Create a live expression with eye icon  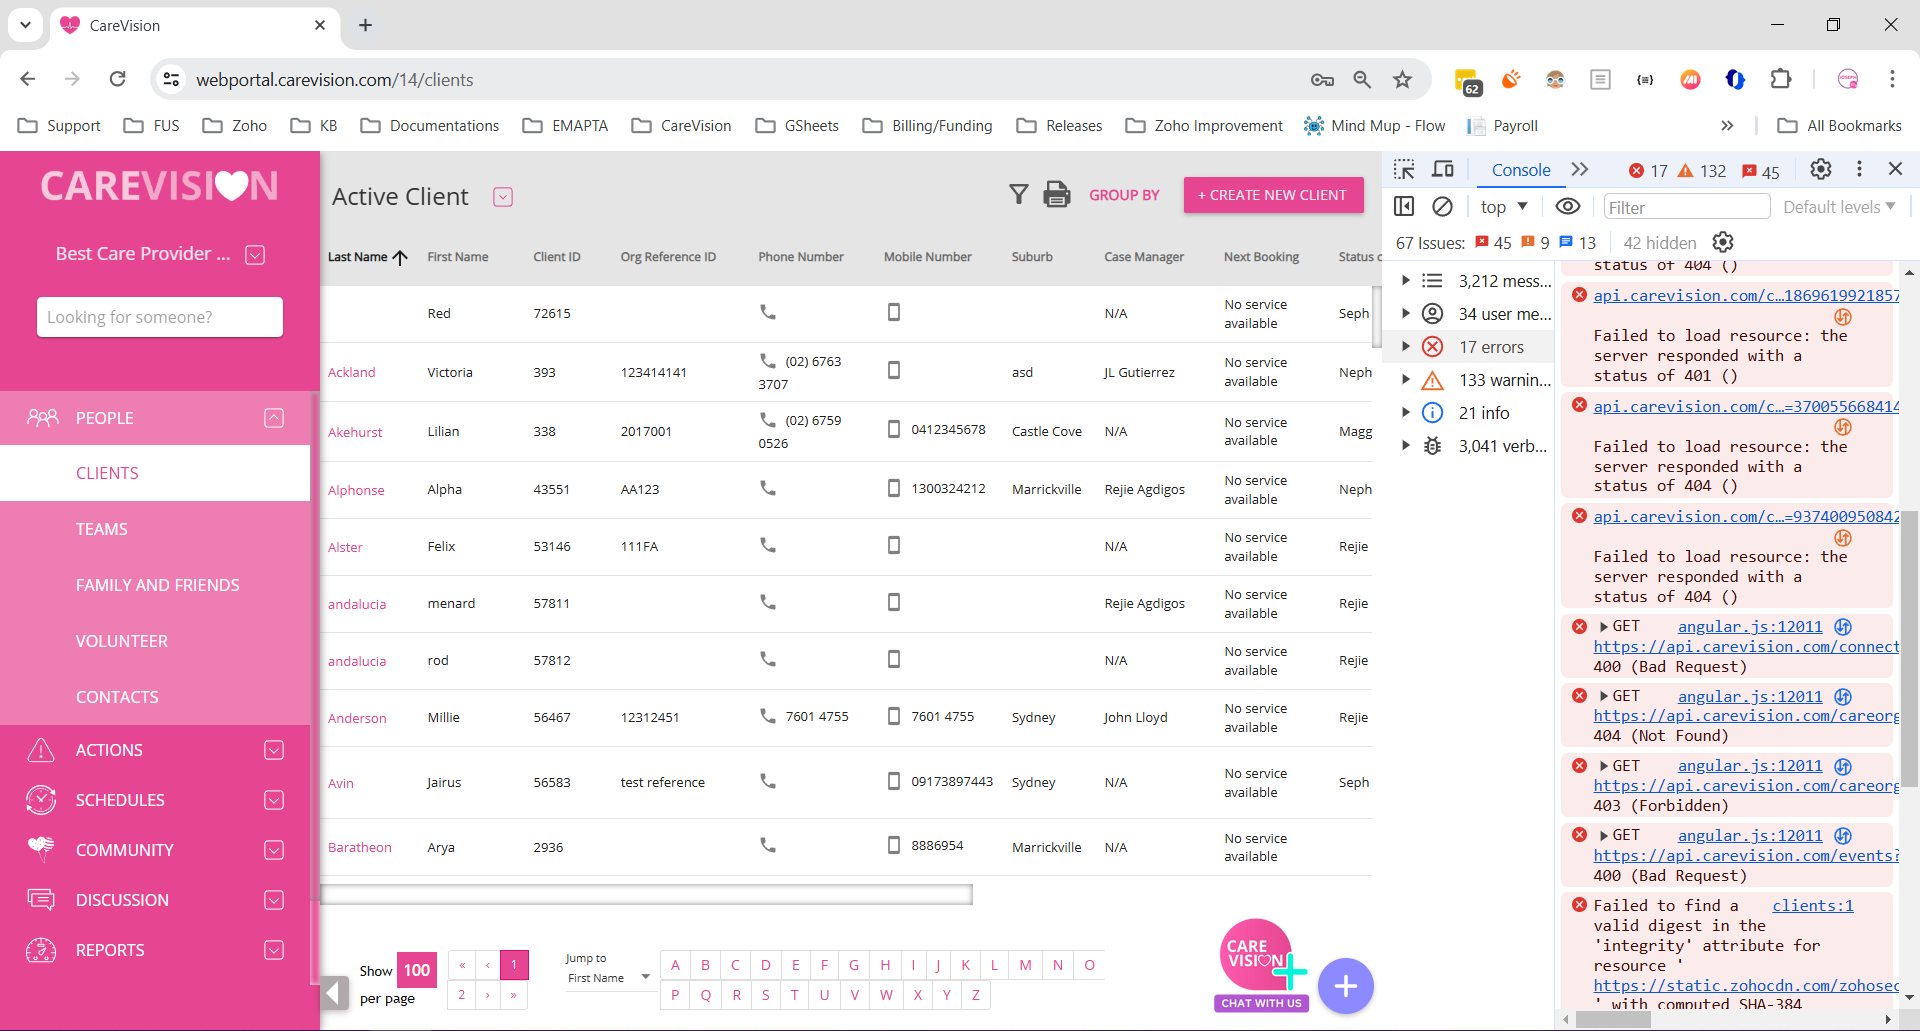pos(1568,206)
